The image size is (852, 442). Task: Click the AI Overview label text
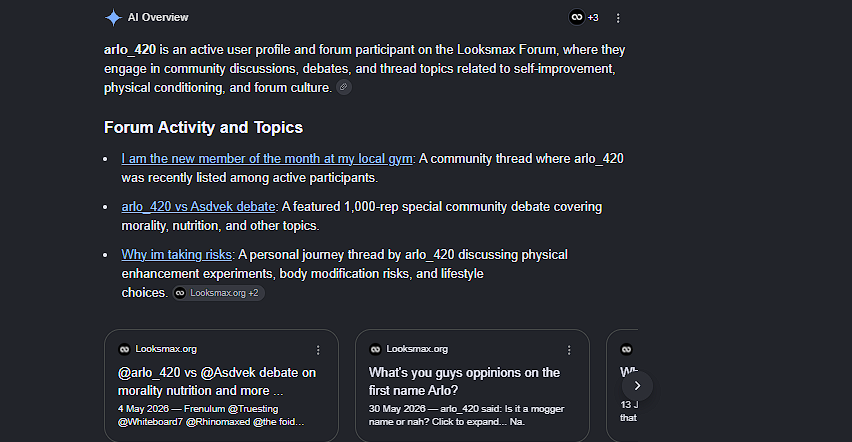pos(158,17)
